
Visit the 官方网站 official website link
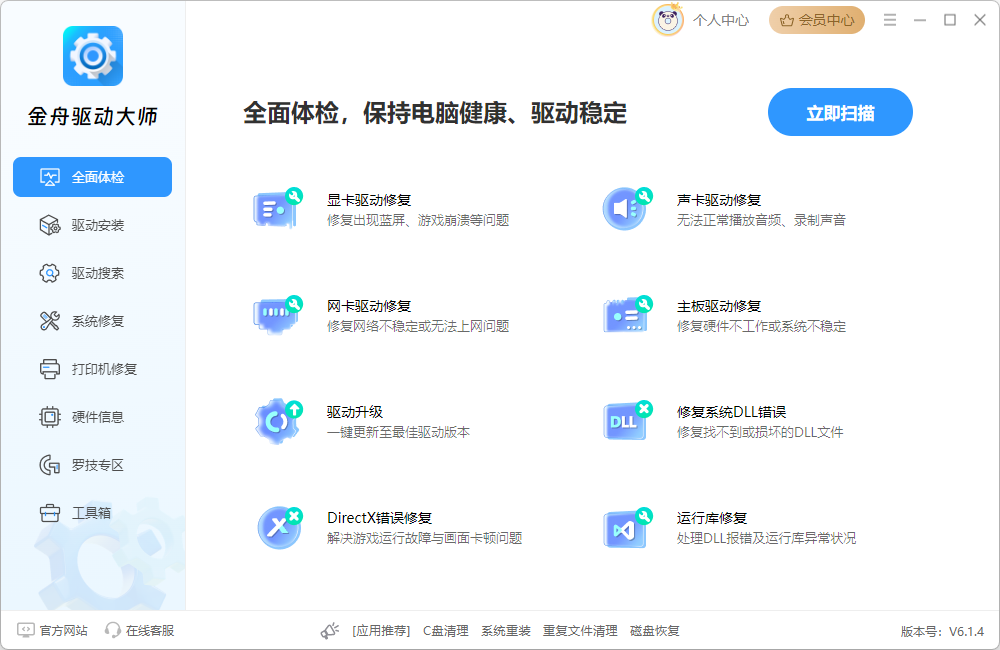point(54,631)
